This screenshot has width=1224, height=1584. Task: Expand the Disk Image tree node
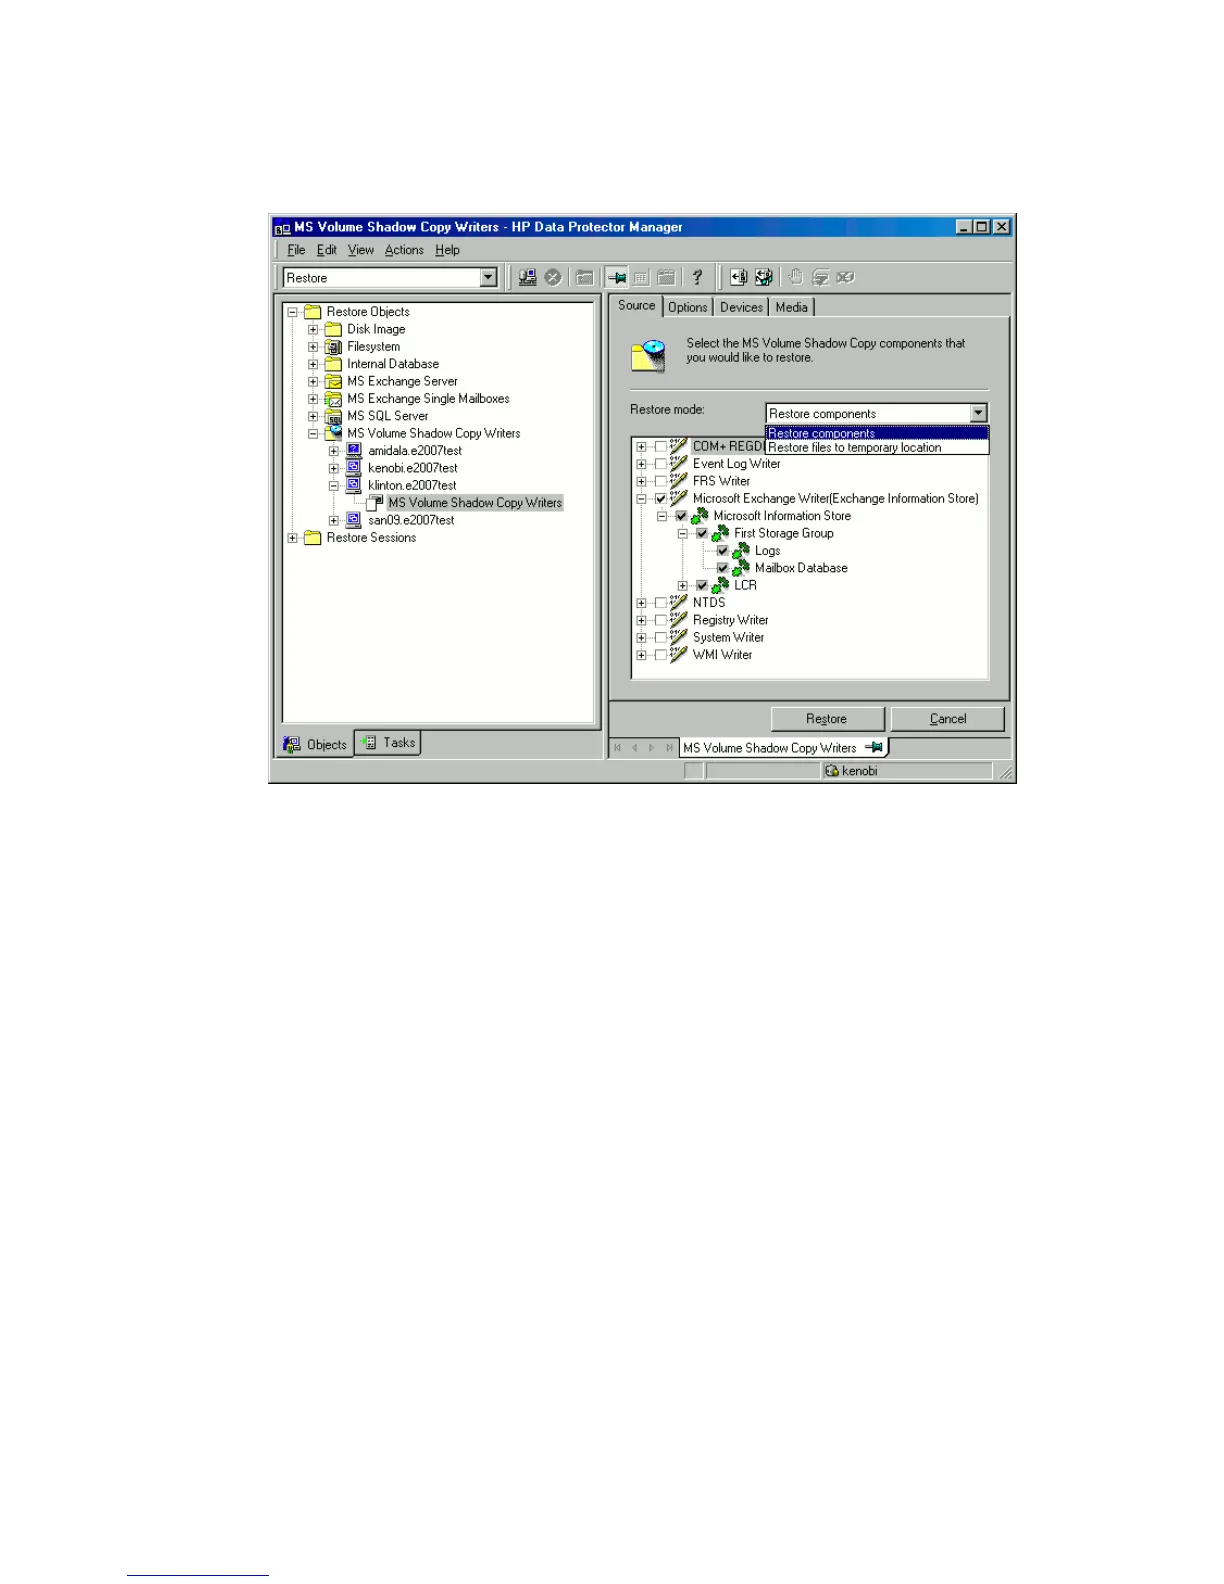pos(313,330)
